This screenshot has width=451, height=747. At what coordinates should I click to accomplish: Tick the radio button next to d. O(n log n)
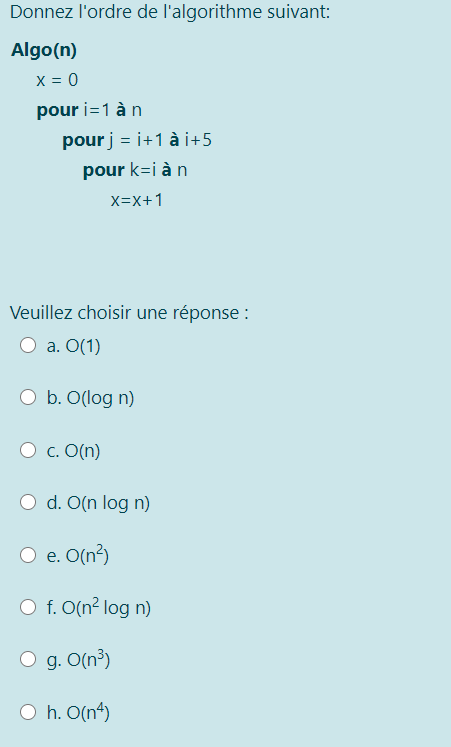point(28,502)
